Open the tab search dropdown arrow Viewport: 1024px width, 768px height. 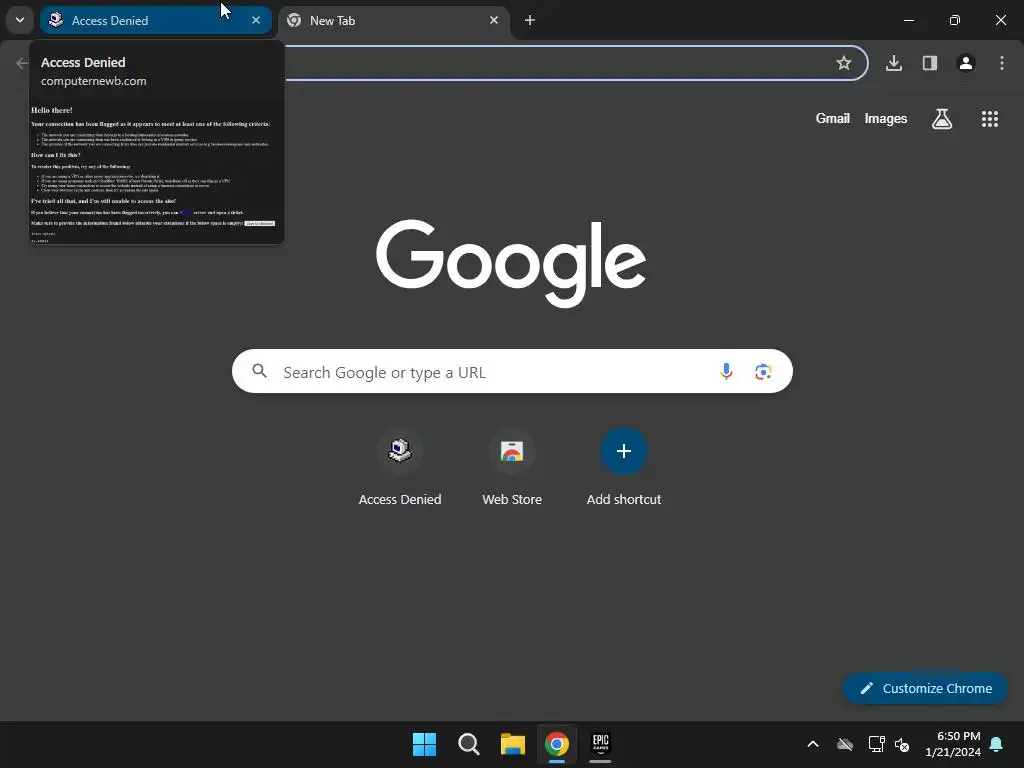[20, 20]
